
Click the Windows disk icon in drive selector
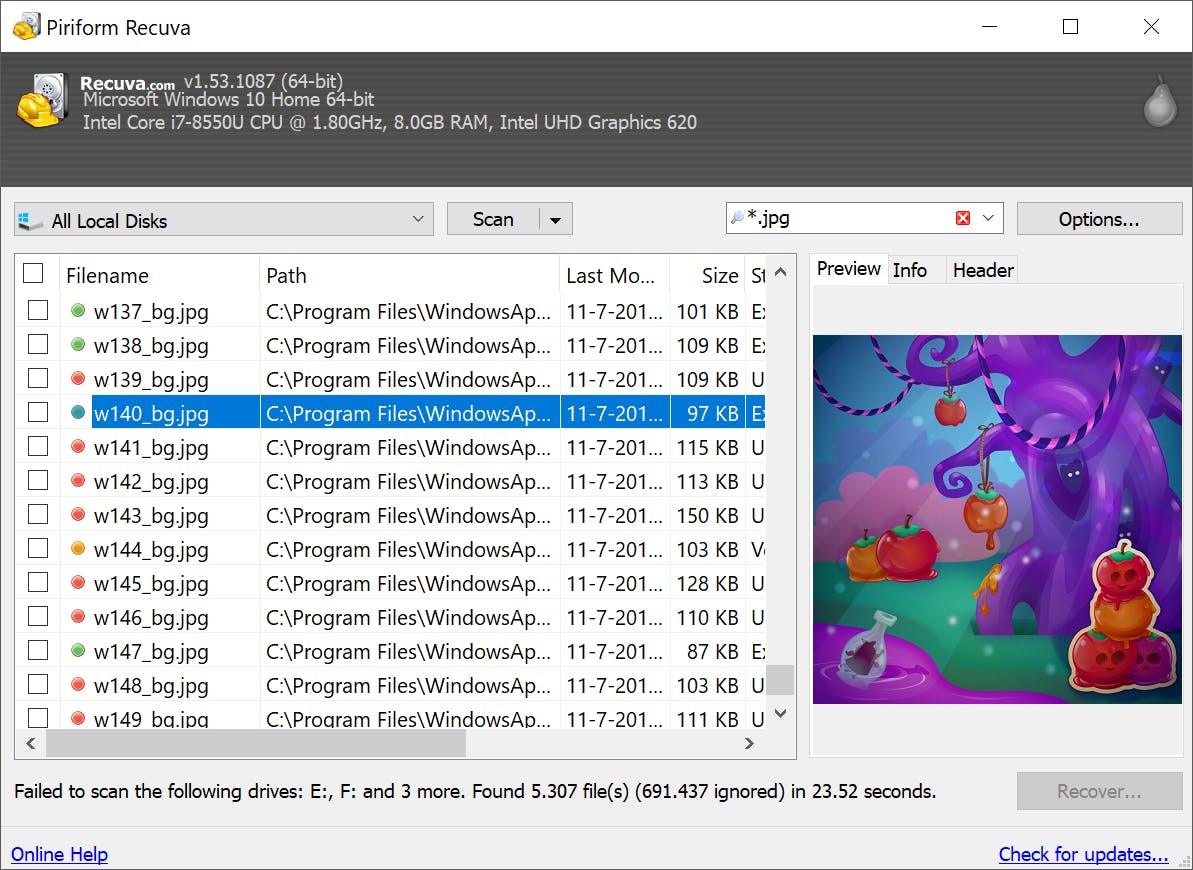pos(30,221)
